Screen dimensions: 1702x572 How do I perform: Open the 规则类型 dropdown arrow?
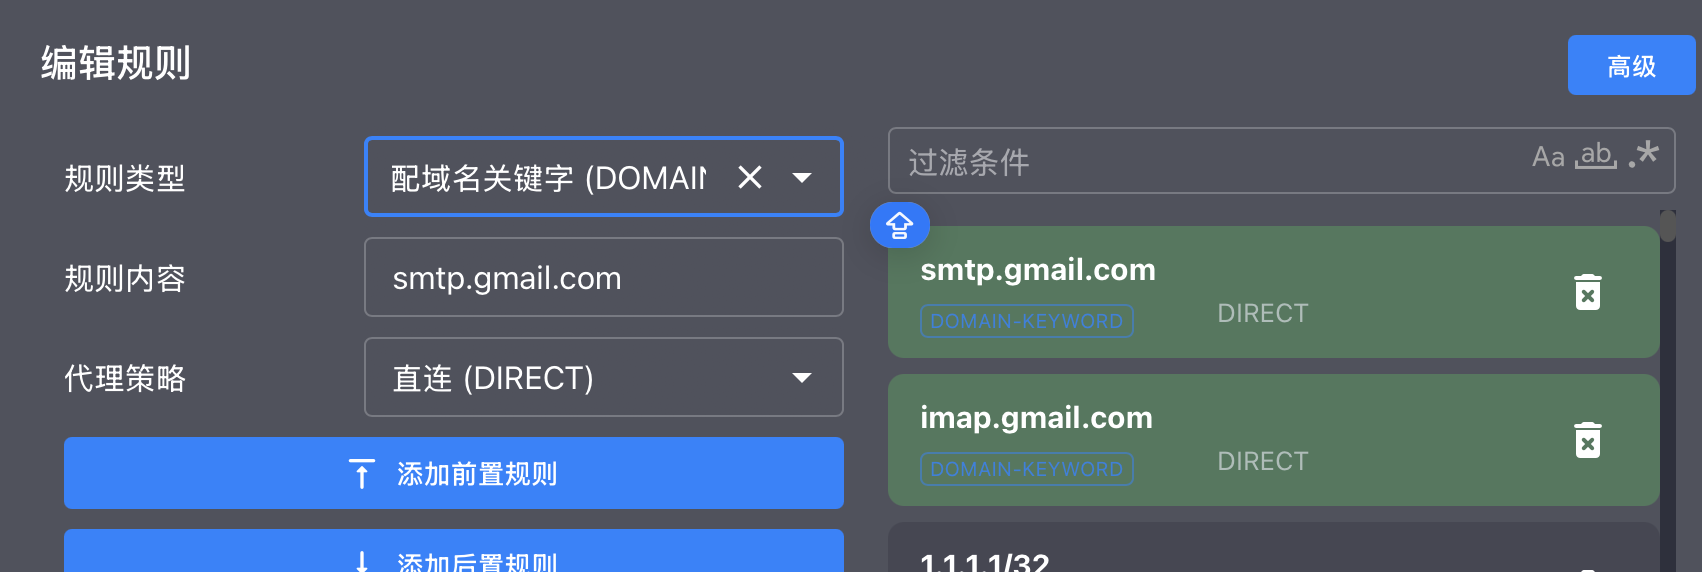click(802, 178)
